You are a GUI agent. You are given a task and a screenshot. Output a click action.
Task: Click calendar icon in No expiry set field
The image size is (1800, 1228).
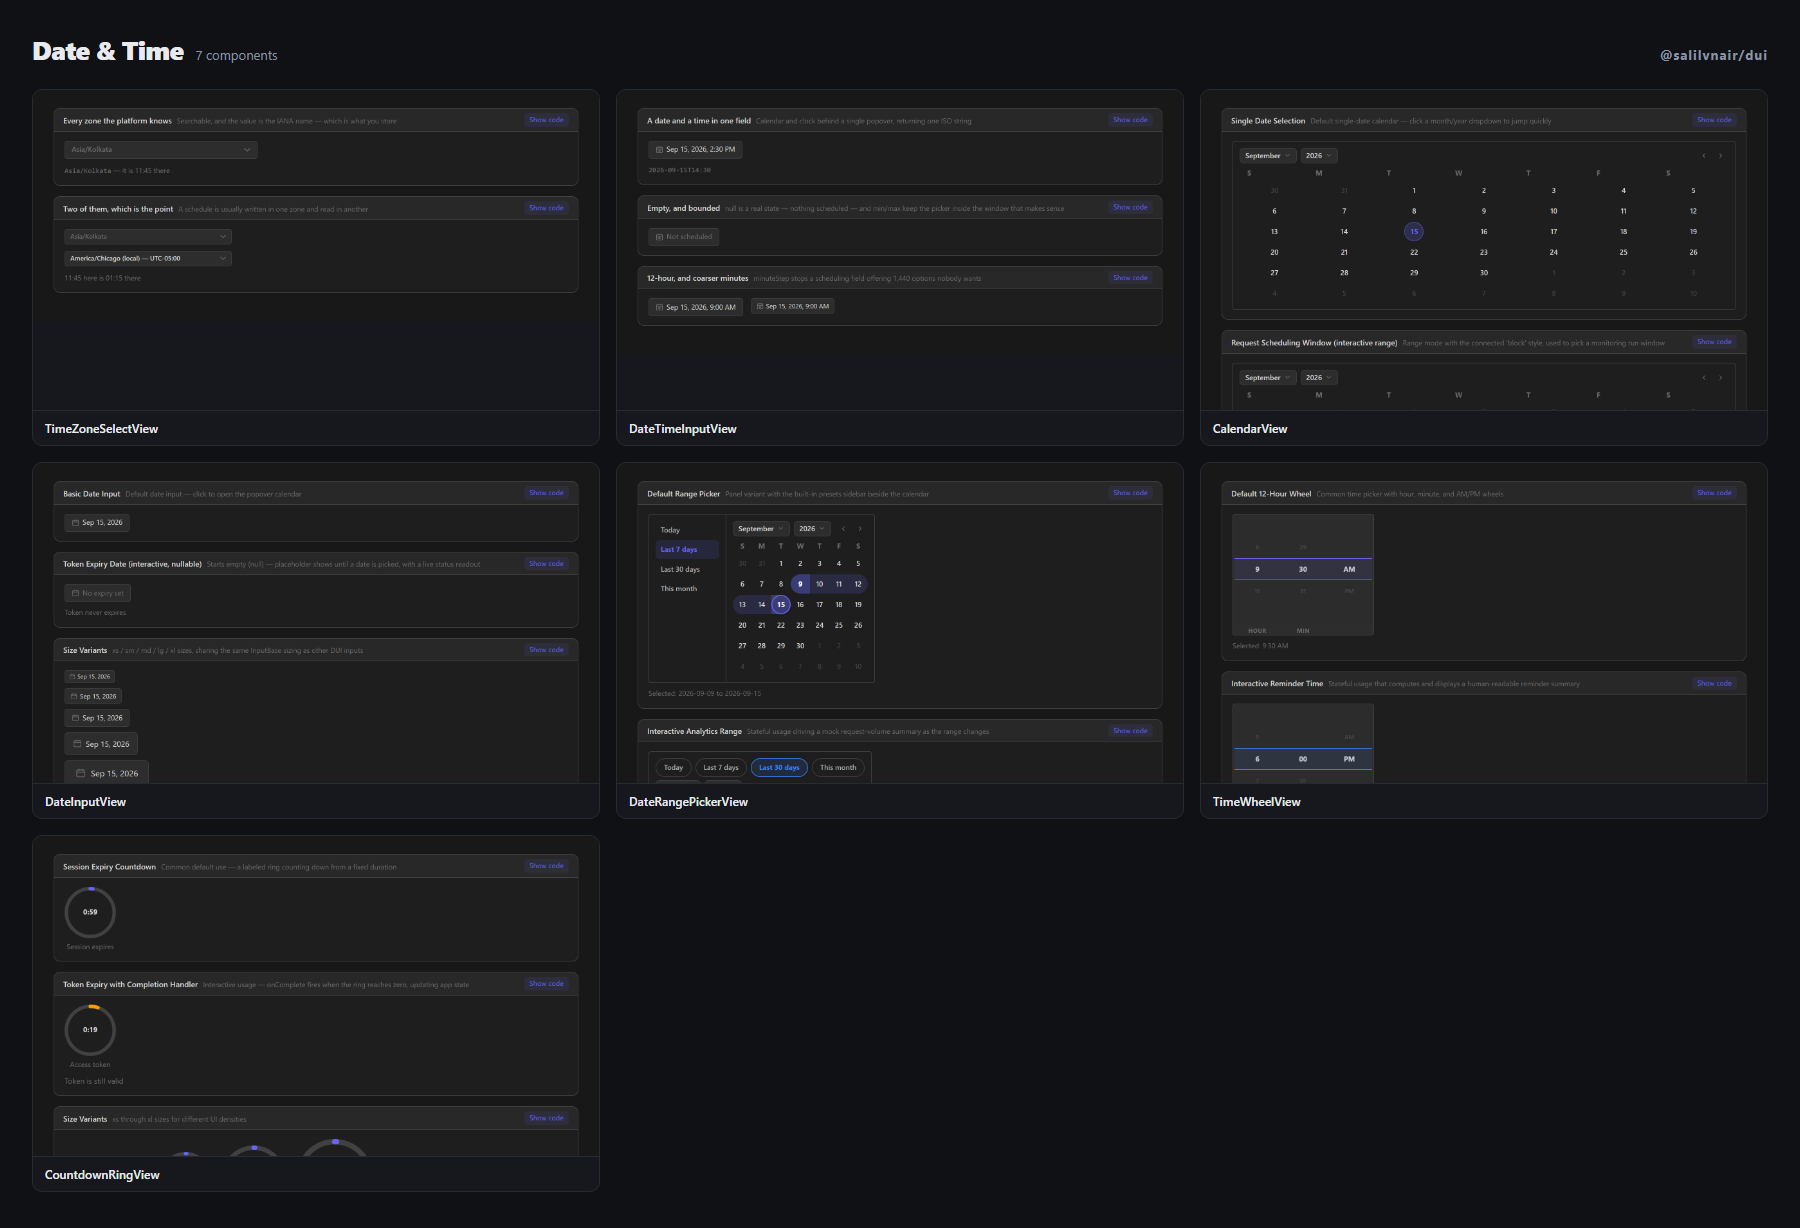click(x=75, y=594)
